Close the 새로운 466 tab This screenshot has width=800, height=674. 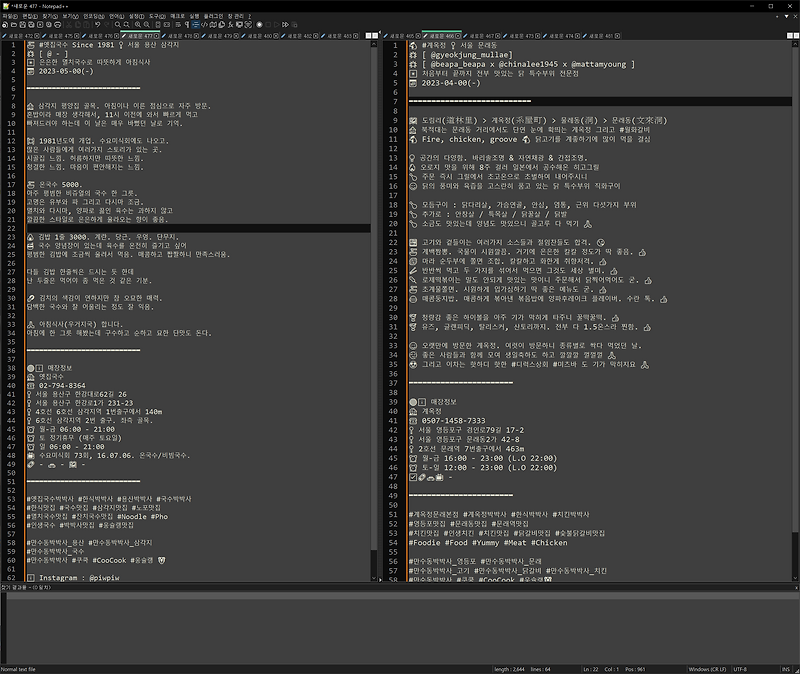(x=458, y=36)
